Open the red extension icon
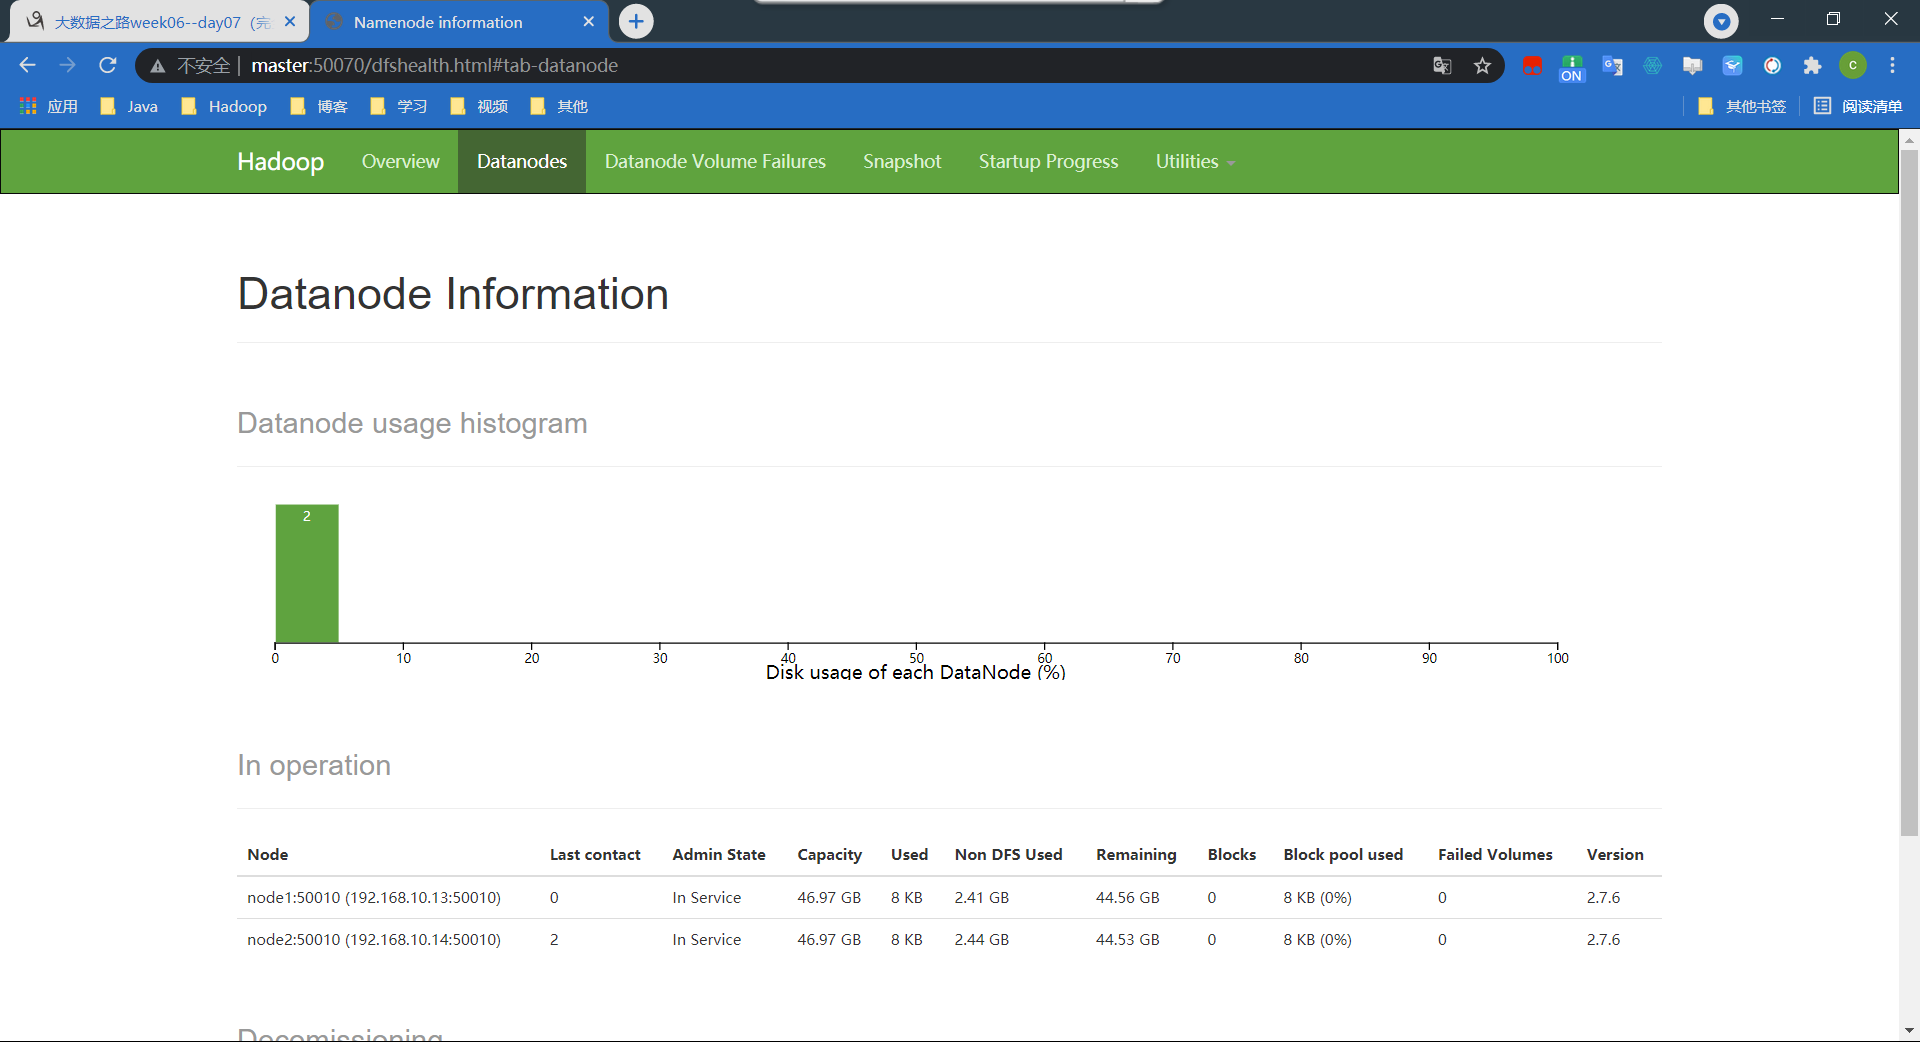This screenshot has height=1042, width=1920. (x=1532, y=66)
